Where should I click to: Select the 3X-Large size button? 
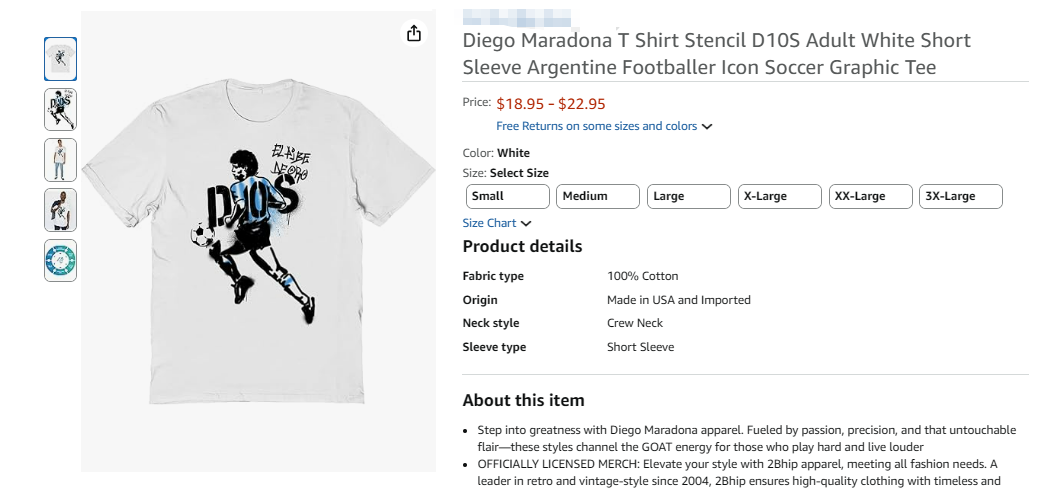click(x=960, y=196)
